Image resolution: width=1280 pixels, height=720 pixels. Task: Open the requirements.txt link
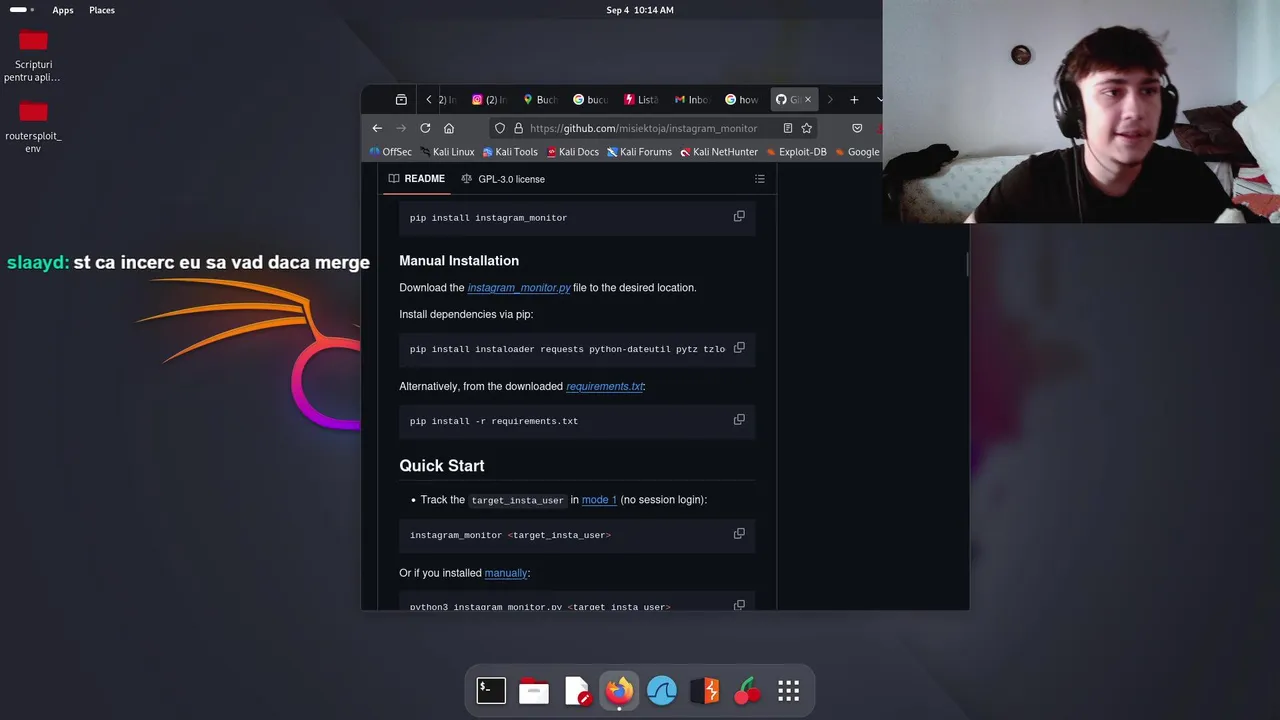click(605, 386)
